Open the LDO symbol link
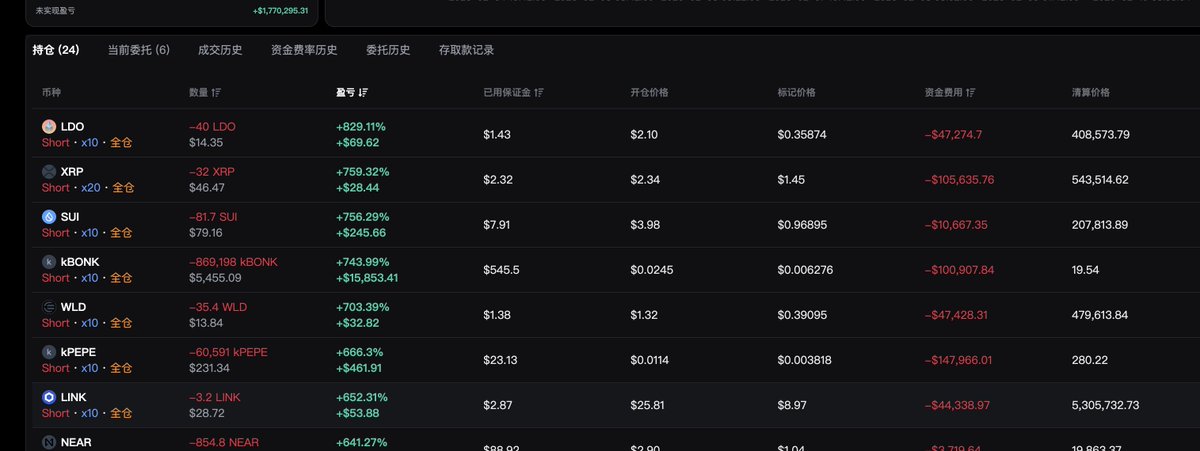 pyautogui.click(x=72, y=127)
